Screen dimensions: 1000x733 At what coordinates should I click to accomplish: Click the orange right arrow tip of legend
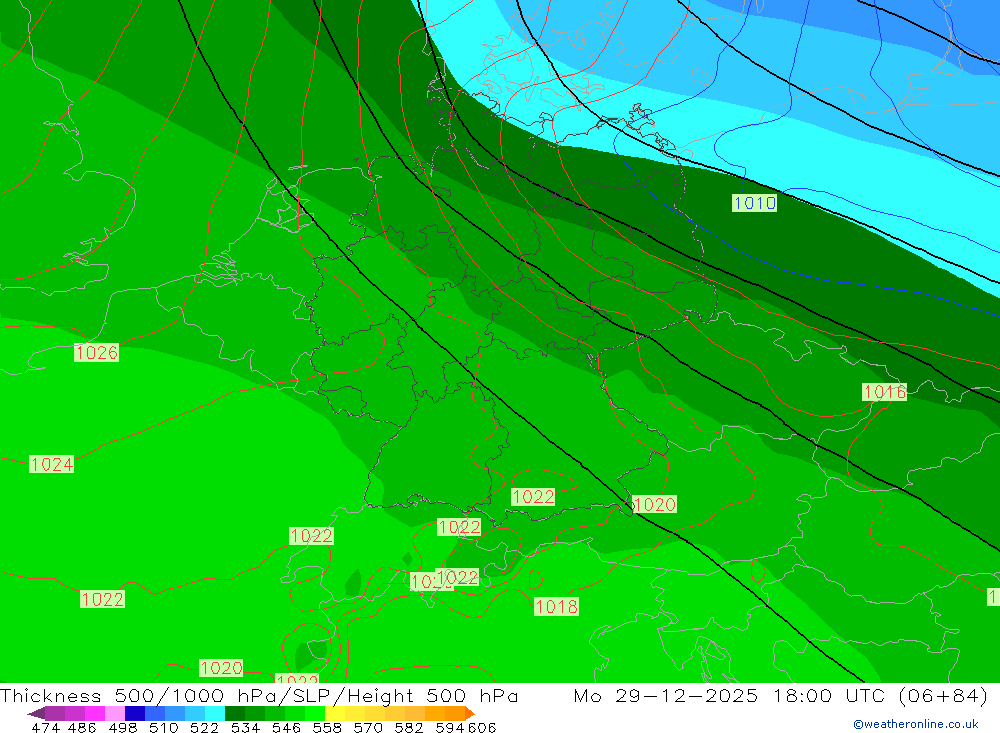click(x=470, y=713)
